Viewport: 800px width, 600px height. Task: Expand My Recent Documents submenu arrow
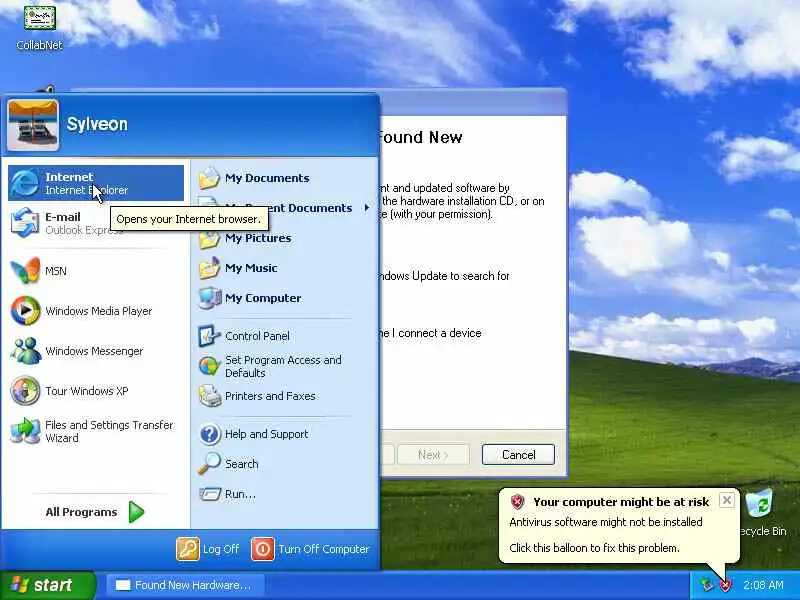click(x=366, y=208)
